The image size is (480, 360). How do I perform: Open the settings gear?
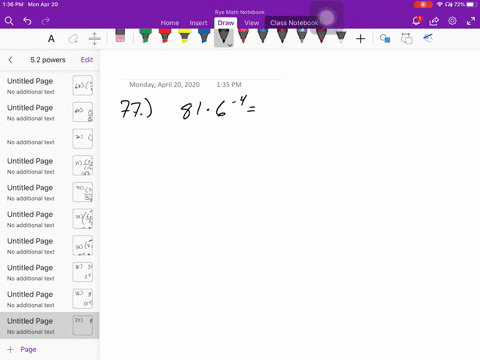point(452,21)
